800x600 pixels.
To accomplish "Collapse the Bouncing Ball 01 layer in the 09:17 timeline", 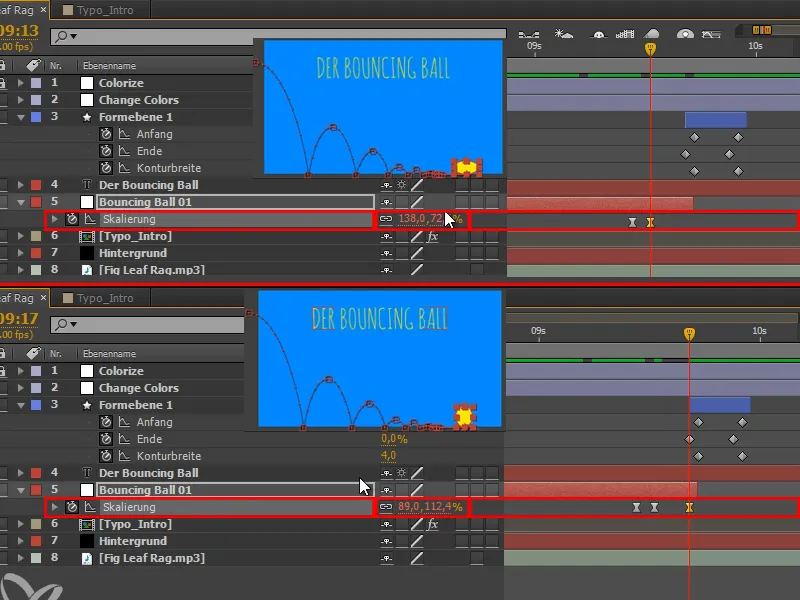I will [x=20, y=490].
